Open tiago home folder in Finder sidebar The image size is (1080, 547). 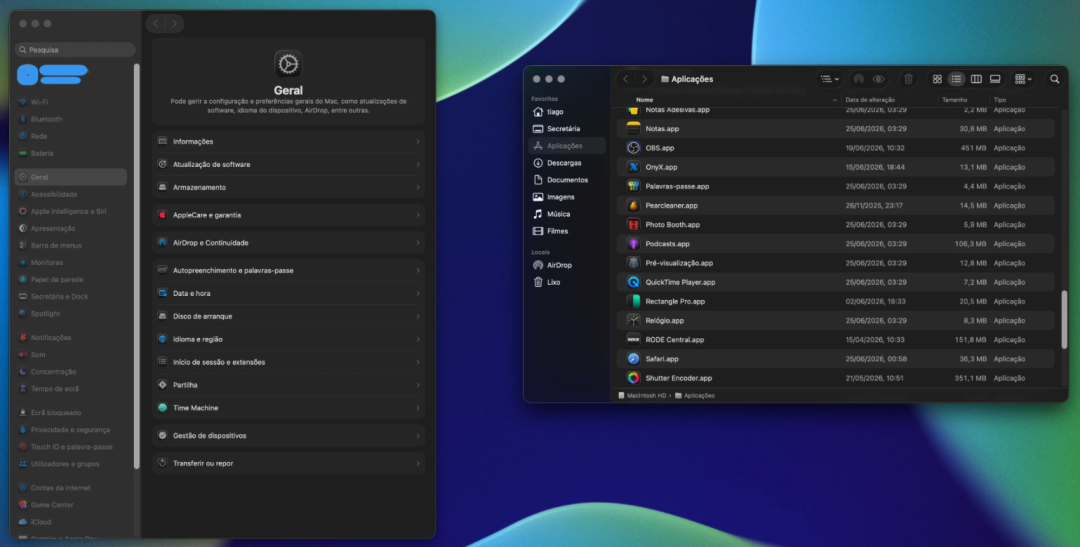click(567, 112)
